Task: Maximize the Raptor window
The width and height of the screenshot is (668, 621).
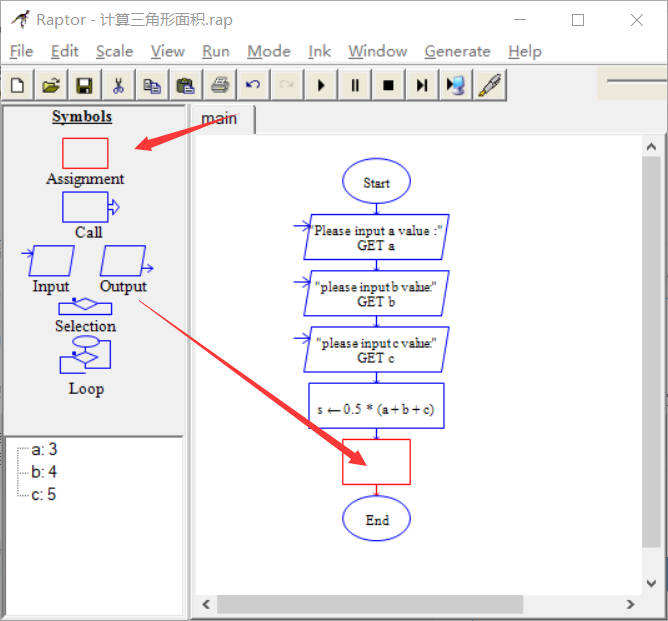Action: tap(578, 20)
